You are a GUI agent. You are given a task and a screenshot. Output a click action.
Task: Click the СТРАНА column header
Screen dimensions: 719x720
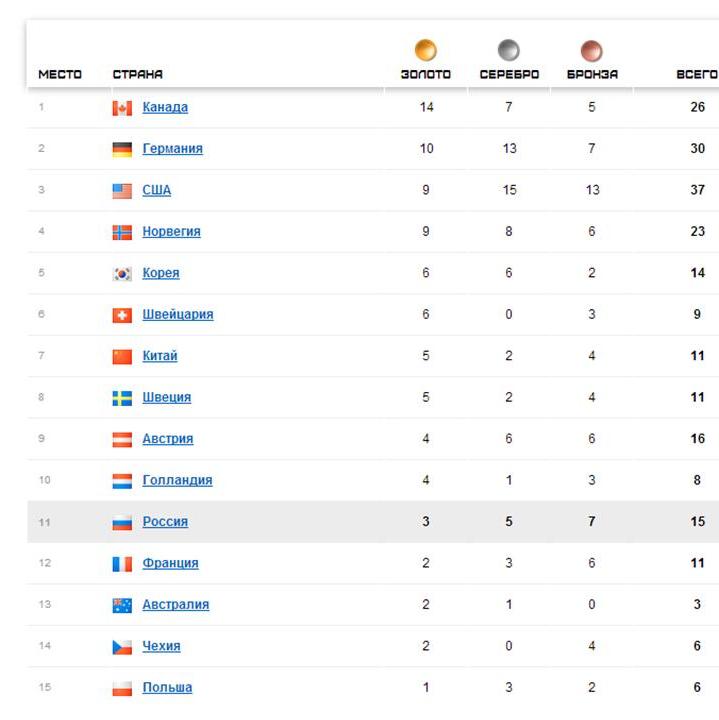coord(137,74)
